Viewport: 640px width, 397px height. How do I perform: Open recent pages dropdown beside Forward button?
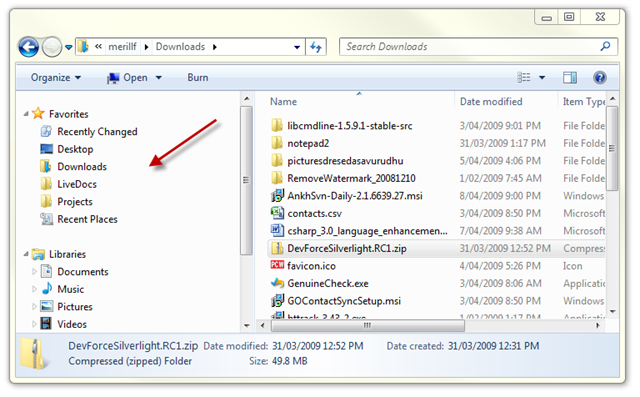pos(69,47)
